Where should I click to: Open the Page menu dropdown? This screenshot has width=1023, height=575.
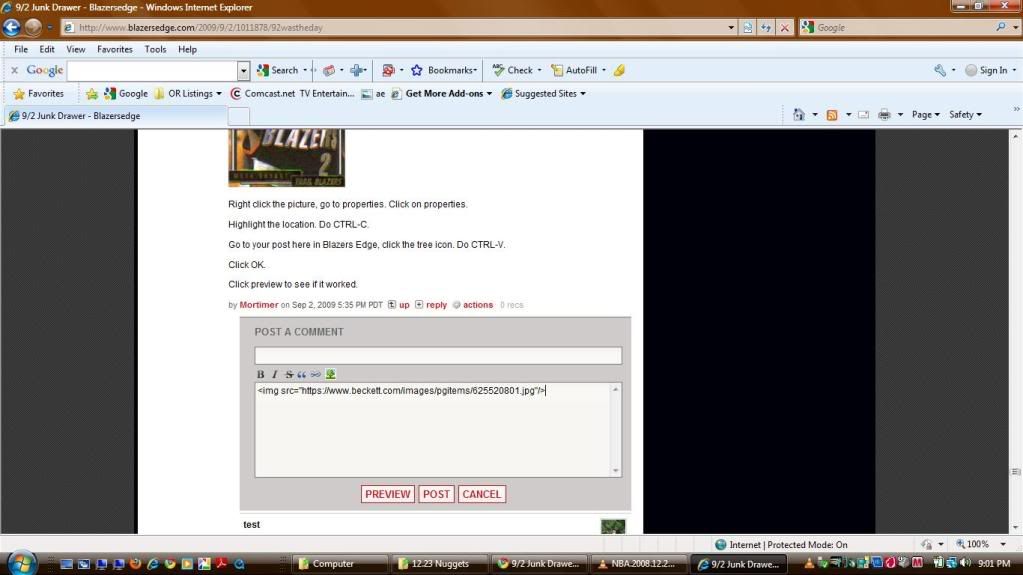click(925, 115)
